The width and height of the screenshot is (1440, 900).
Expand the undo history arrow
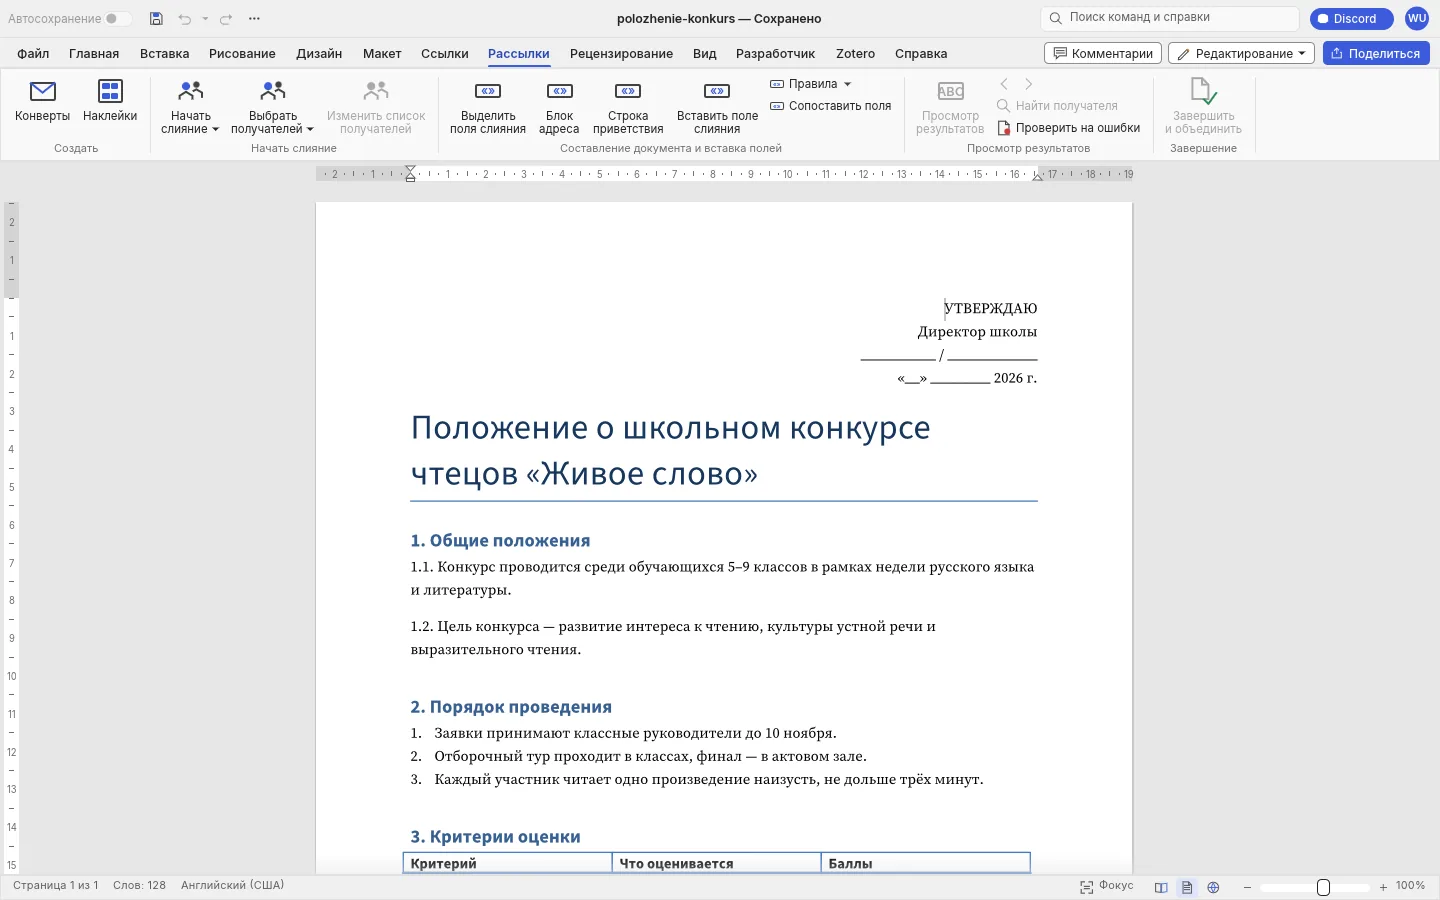205,19
